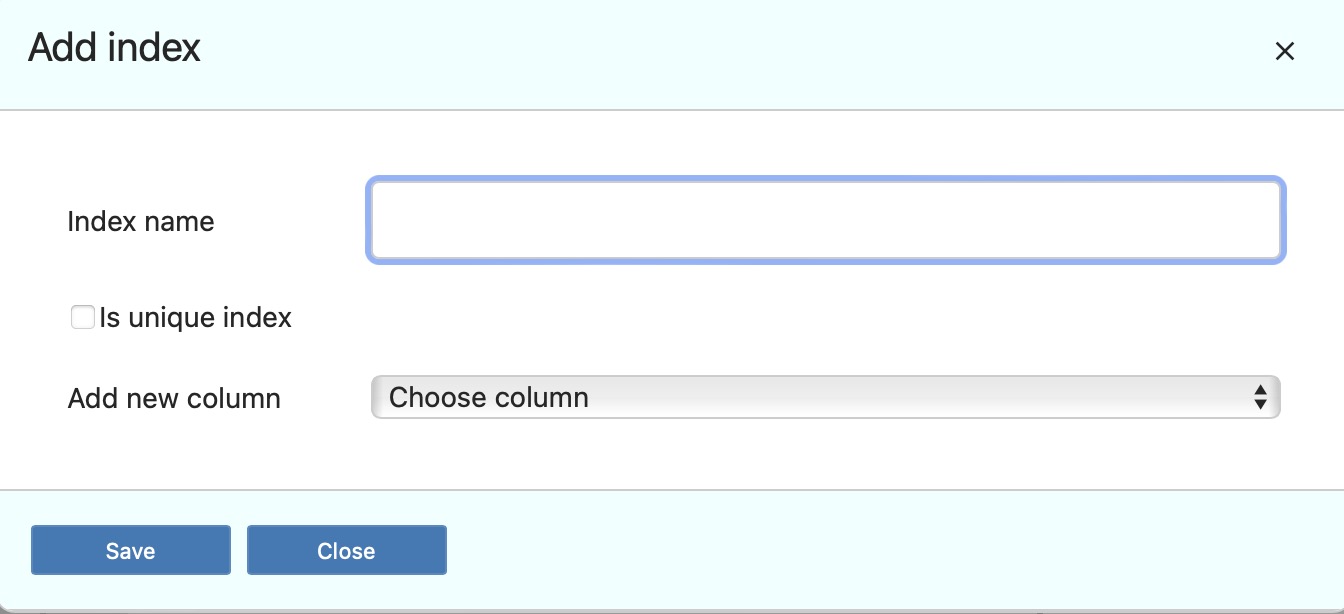Click the Index name text field
Screen dimensions: 1344x614
826,221
